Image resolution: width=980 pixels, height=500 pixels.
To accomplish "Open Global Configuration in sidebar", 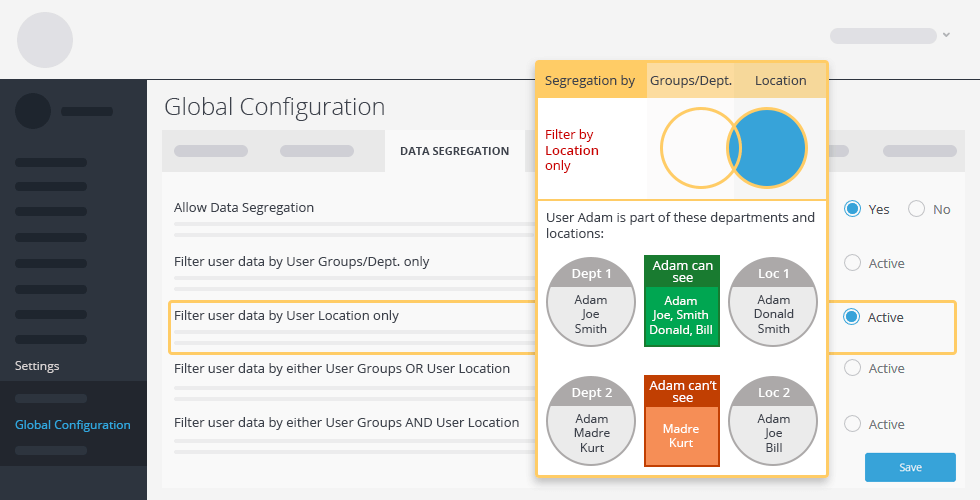I will point(72,425).
